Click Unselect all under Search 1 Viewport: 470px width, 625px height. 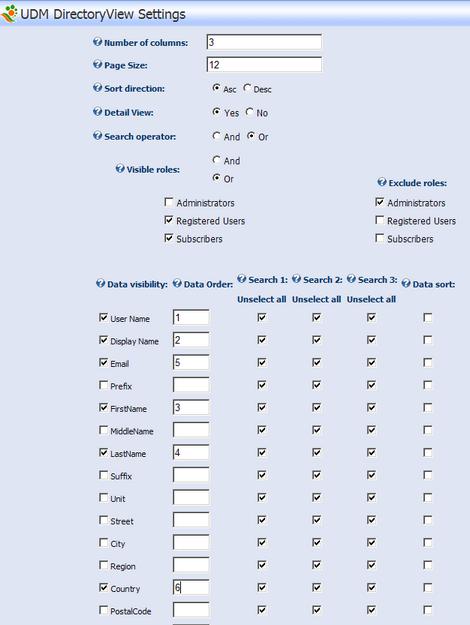tap(262, 299)
